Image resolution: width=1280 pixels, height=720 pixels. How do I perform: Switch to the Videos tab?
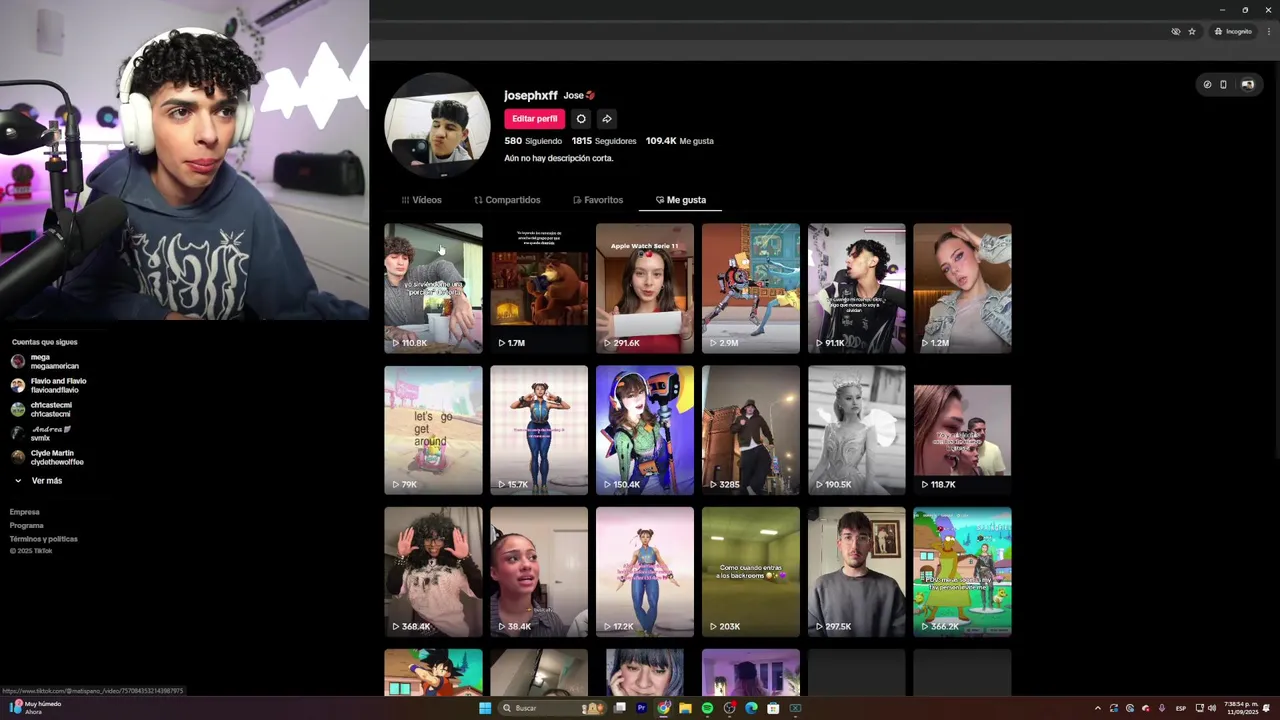[421, 200]
